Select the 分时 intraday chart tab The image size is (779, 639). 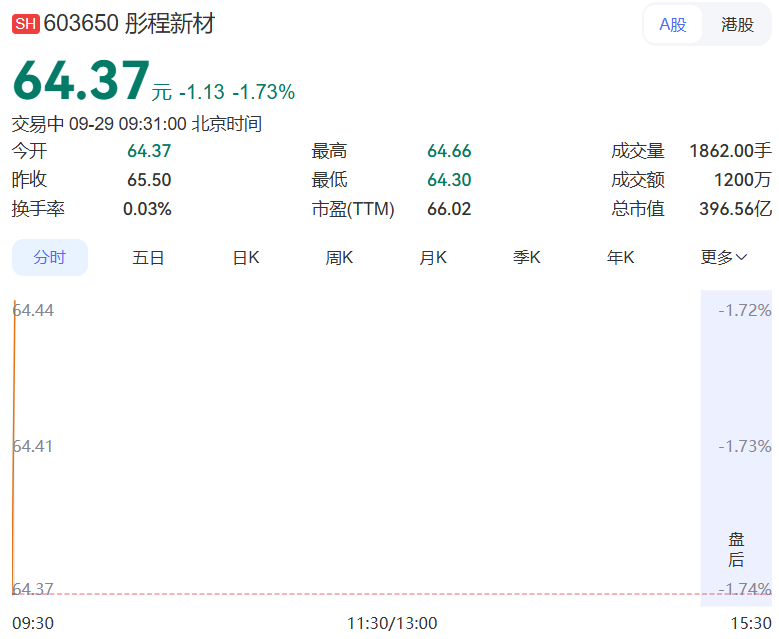pyautogui.click(x=50, y=257)
